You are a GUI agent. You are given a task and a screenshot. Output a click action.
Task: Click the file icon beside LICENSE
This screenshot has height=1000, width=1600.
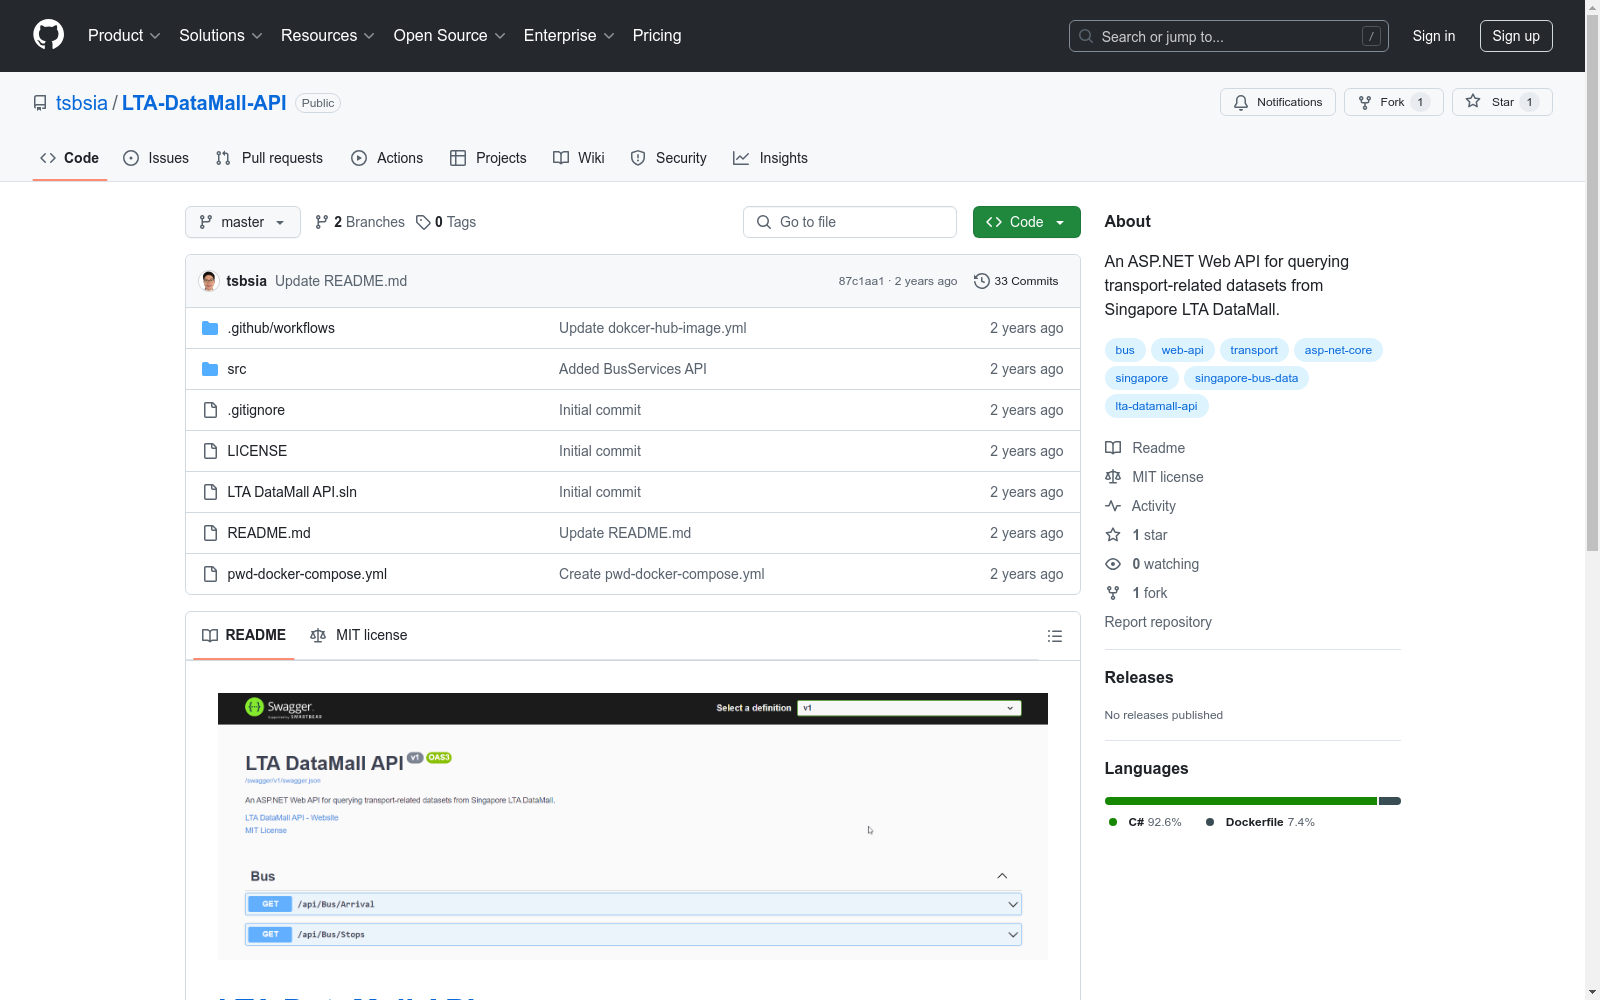click(x=210, y=451)
